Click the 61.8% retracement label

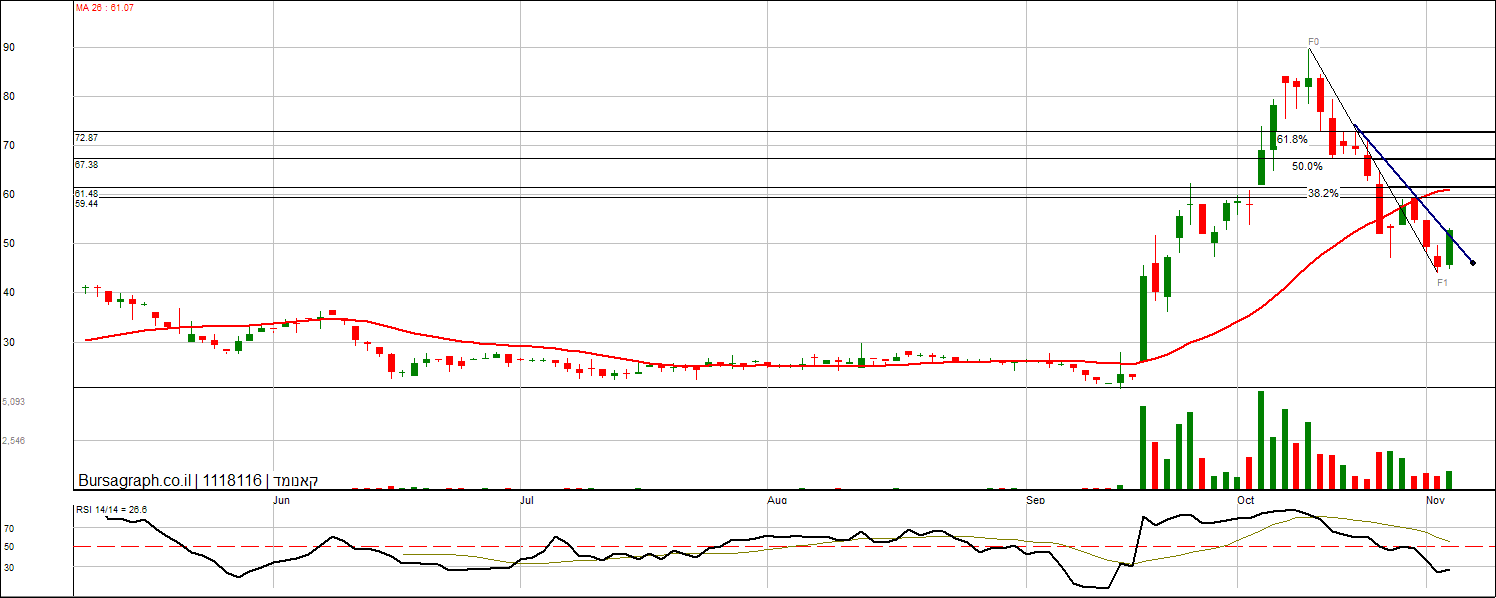1292,139
